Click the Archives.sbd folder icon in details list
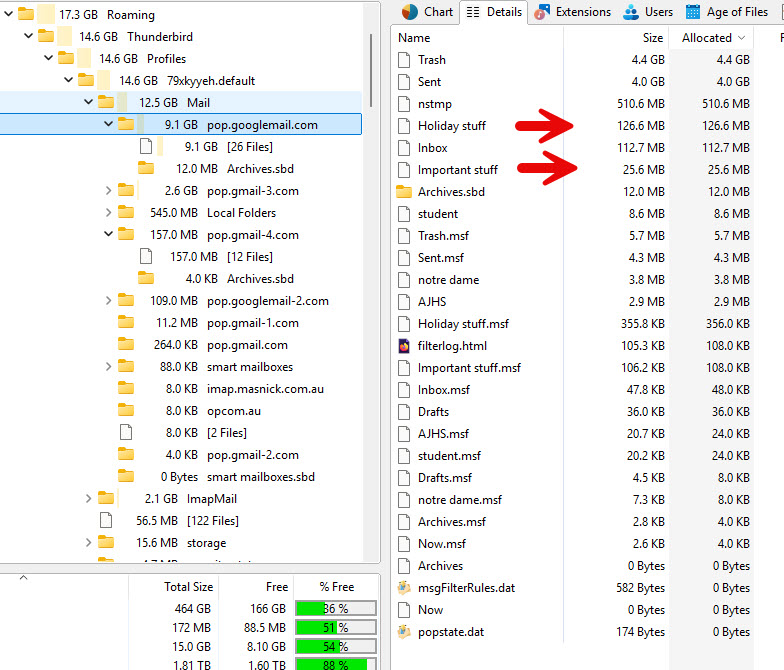 404,192
